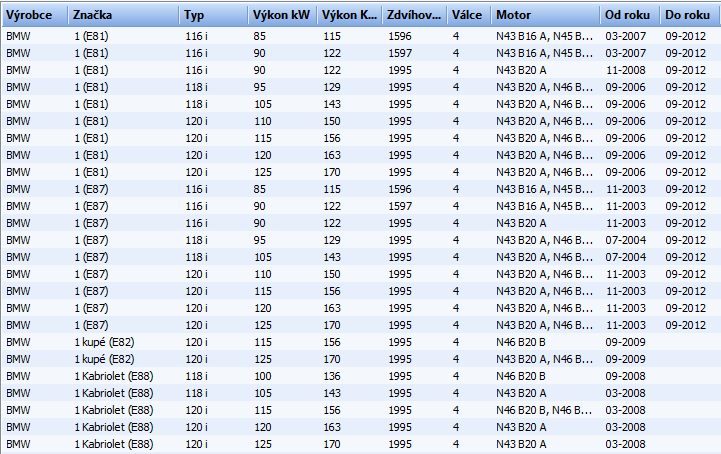Click the 136 horsepower cell

coord(332,376)
